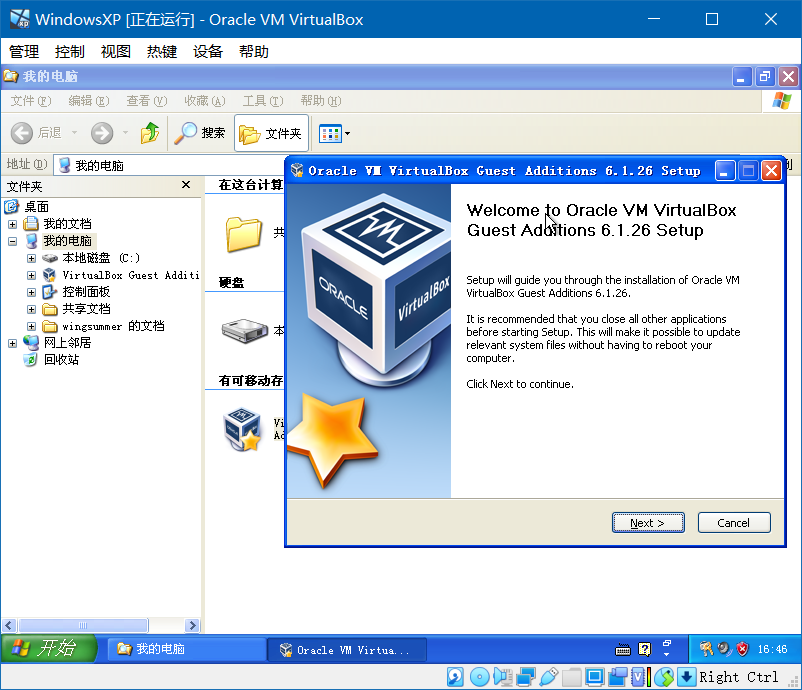Click the Up one level folder icon
This screenshot has height=690, width=802.
pyautogui.click(x=150, y=133)
